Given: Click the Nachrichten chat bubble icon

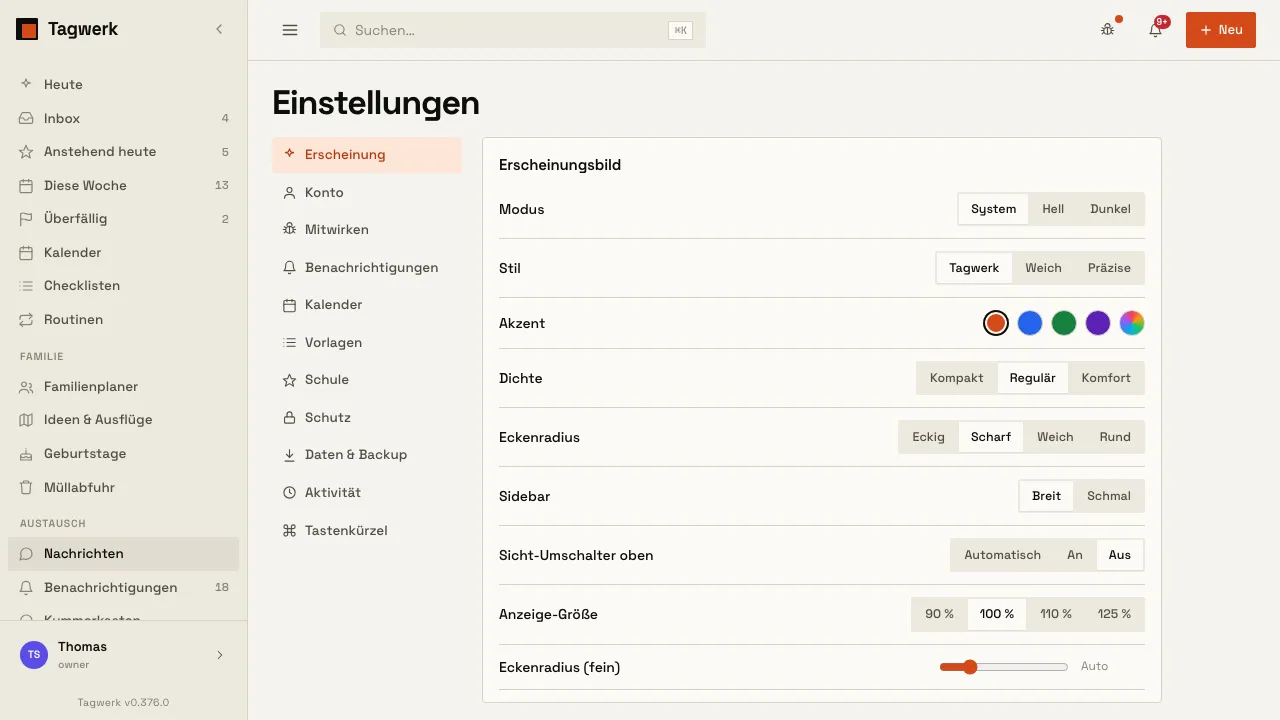Looking at the screenshot, I should click(26, 554).
